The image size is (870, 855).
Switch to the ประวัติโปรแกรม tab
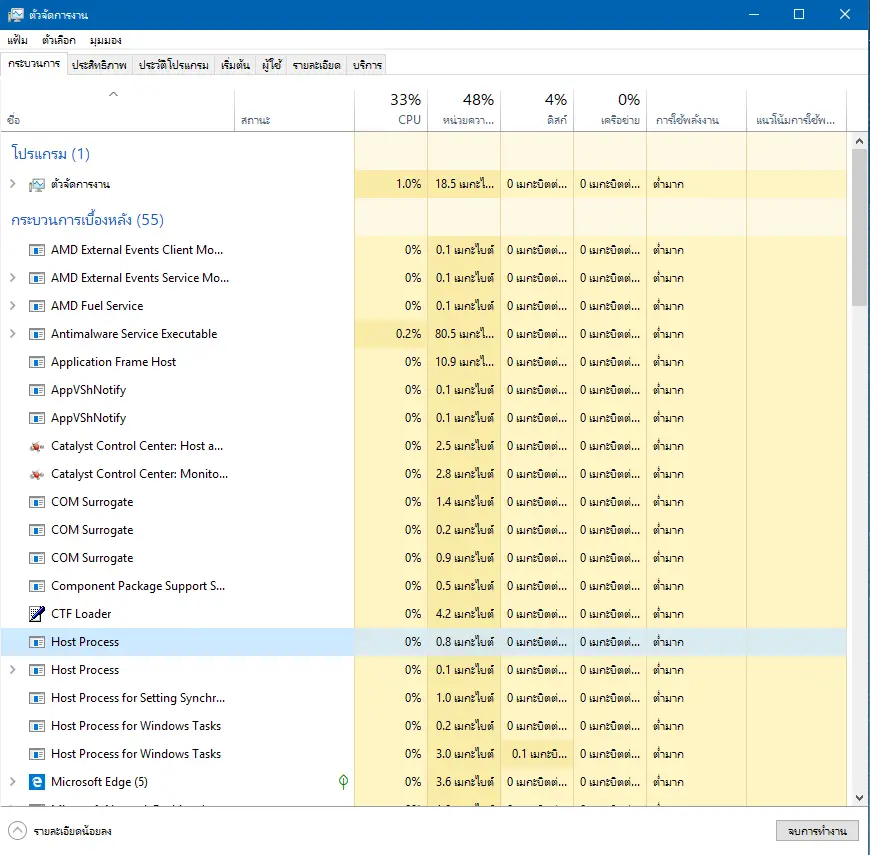pyautogui.click(x=174, y=65)
